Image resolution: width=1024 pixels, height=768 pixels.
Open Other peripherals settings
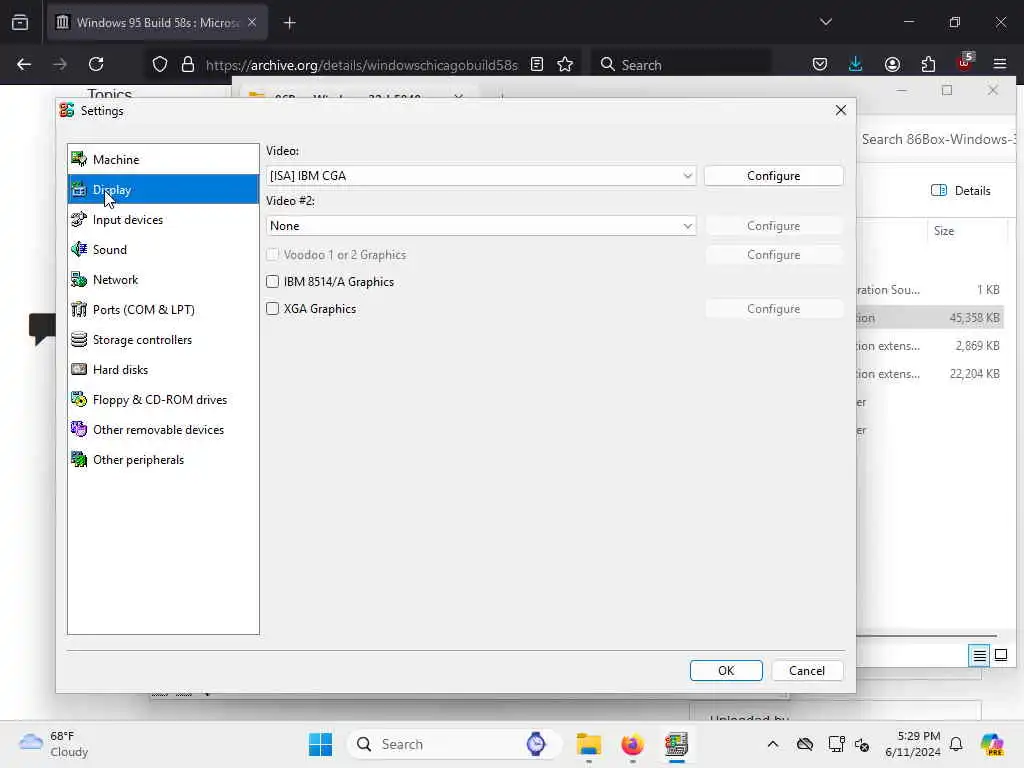pyautogui.click(x=163, y=460)
